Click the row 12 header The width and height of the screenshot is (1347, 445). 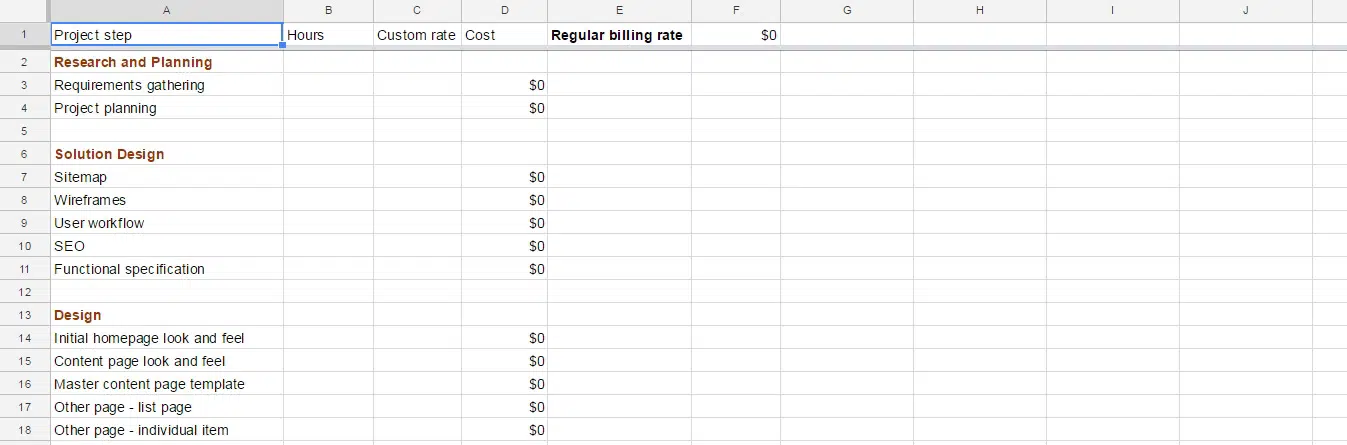pyautogui.click(x=24, y=292)
